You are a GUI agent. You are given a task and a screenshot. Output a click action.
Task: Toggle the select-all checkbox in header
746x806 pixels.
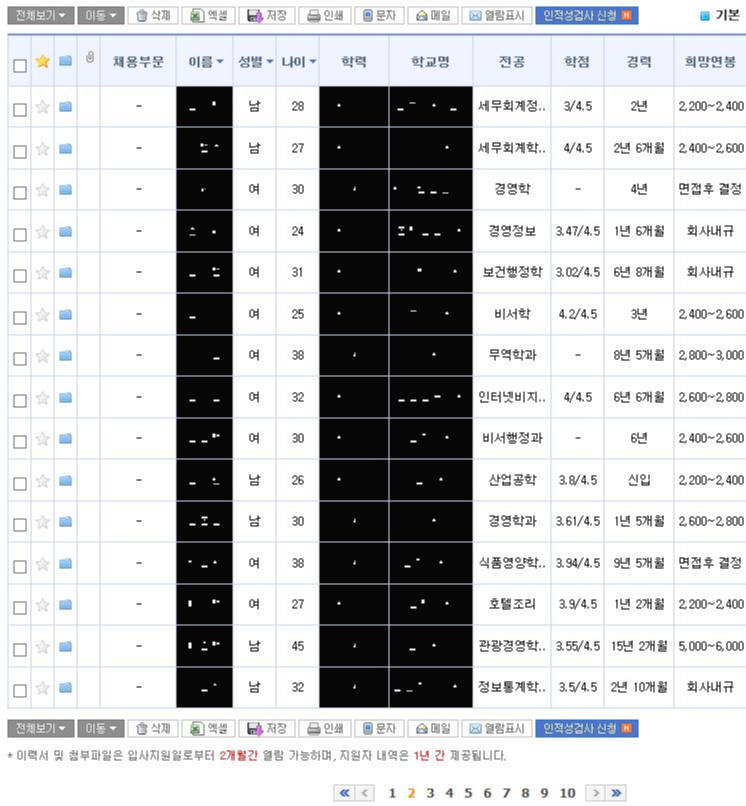pos(20,65)
